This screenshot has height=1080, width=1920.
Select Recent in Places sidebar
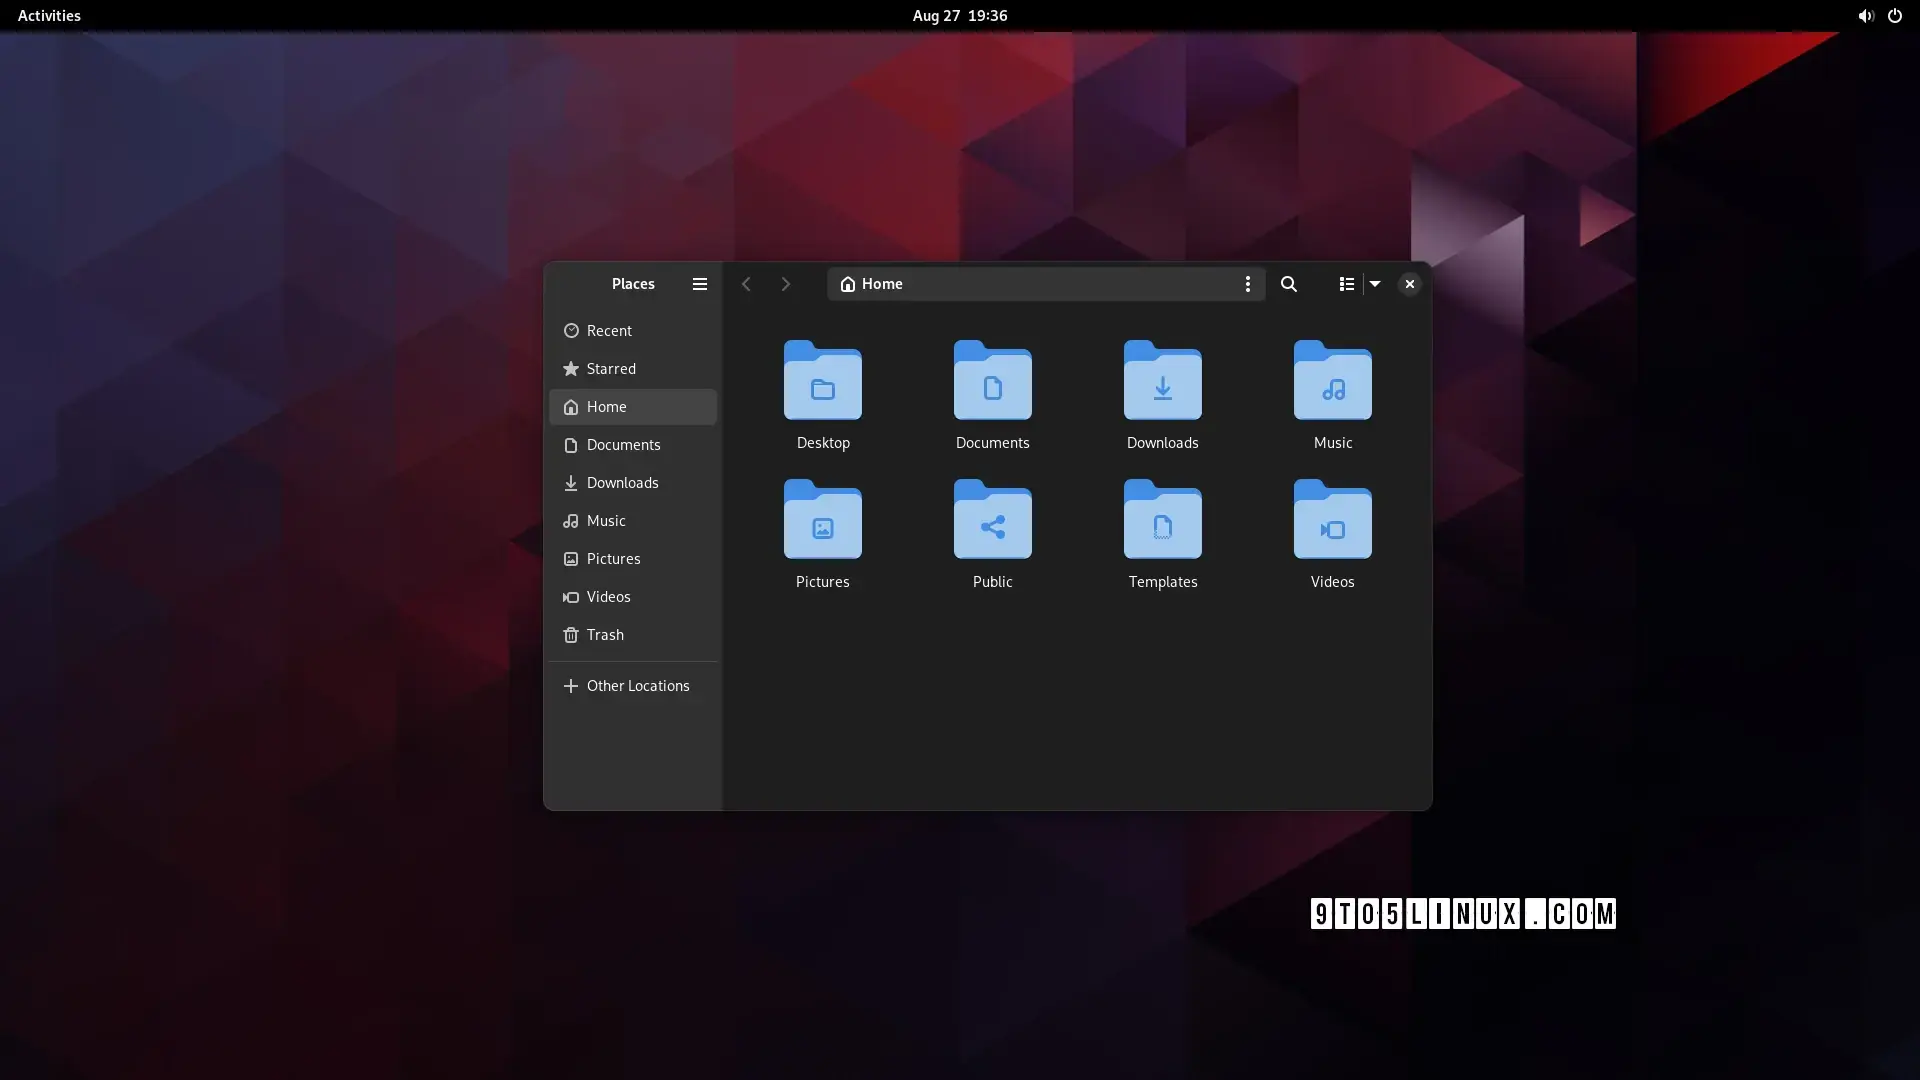[x=609, y=331]
